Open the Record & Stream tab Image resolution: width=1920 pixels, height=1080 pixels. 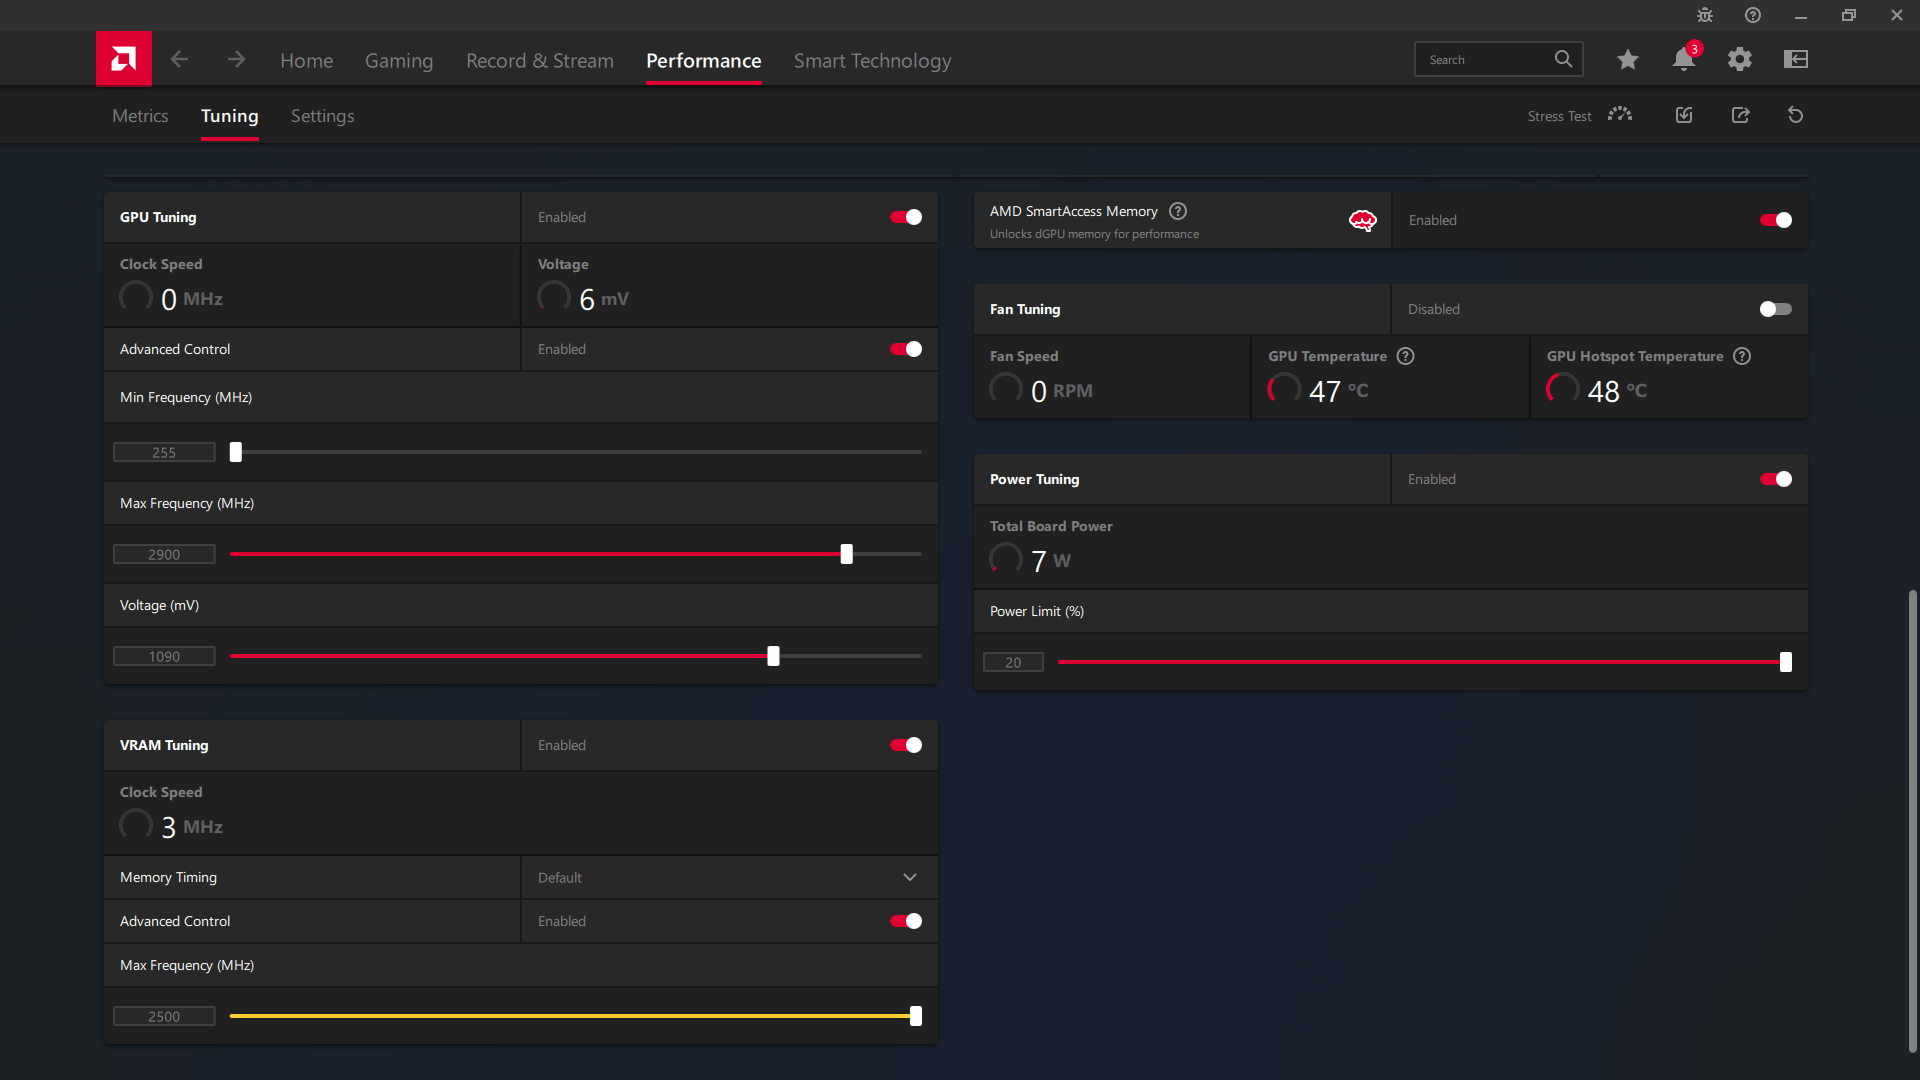pos(540,61)
